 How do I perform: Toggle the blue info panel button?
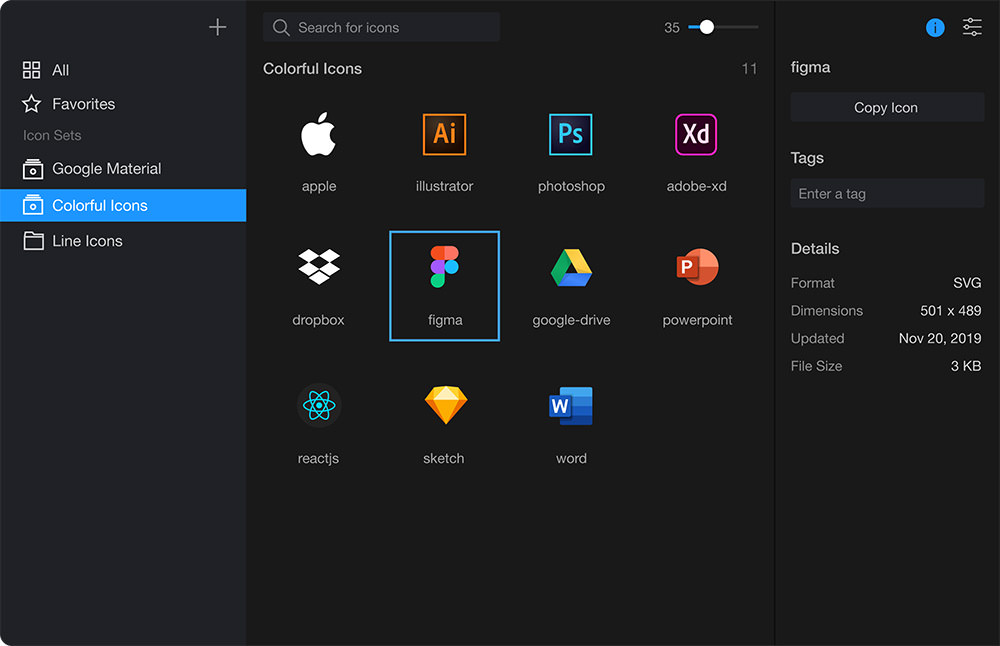(935, 27)
